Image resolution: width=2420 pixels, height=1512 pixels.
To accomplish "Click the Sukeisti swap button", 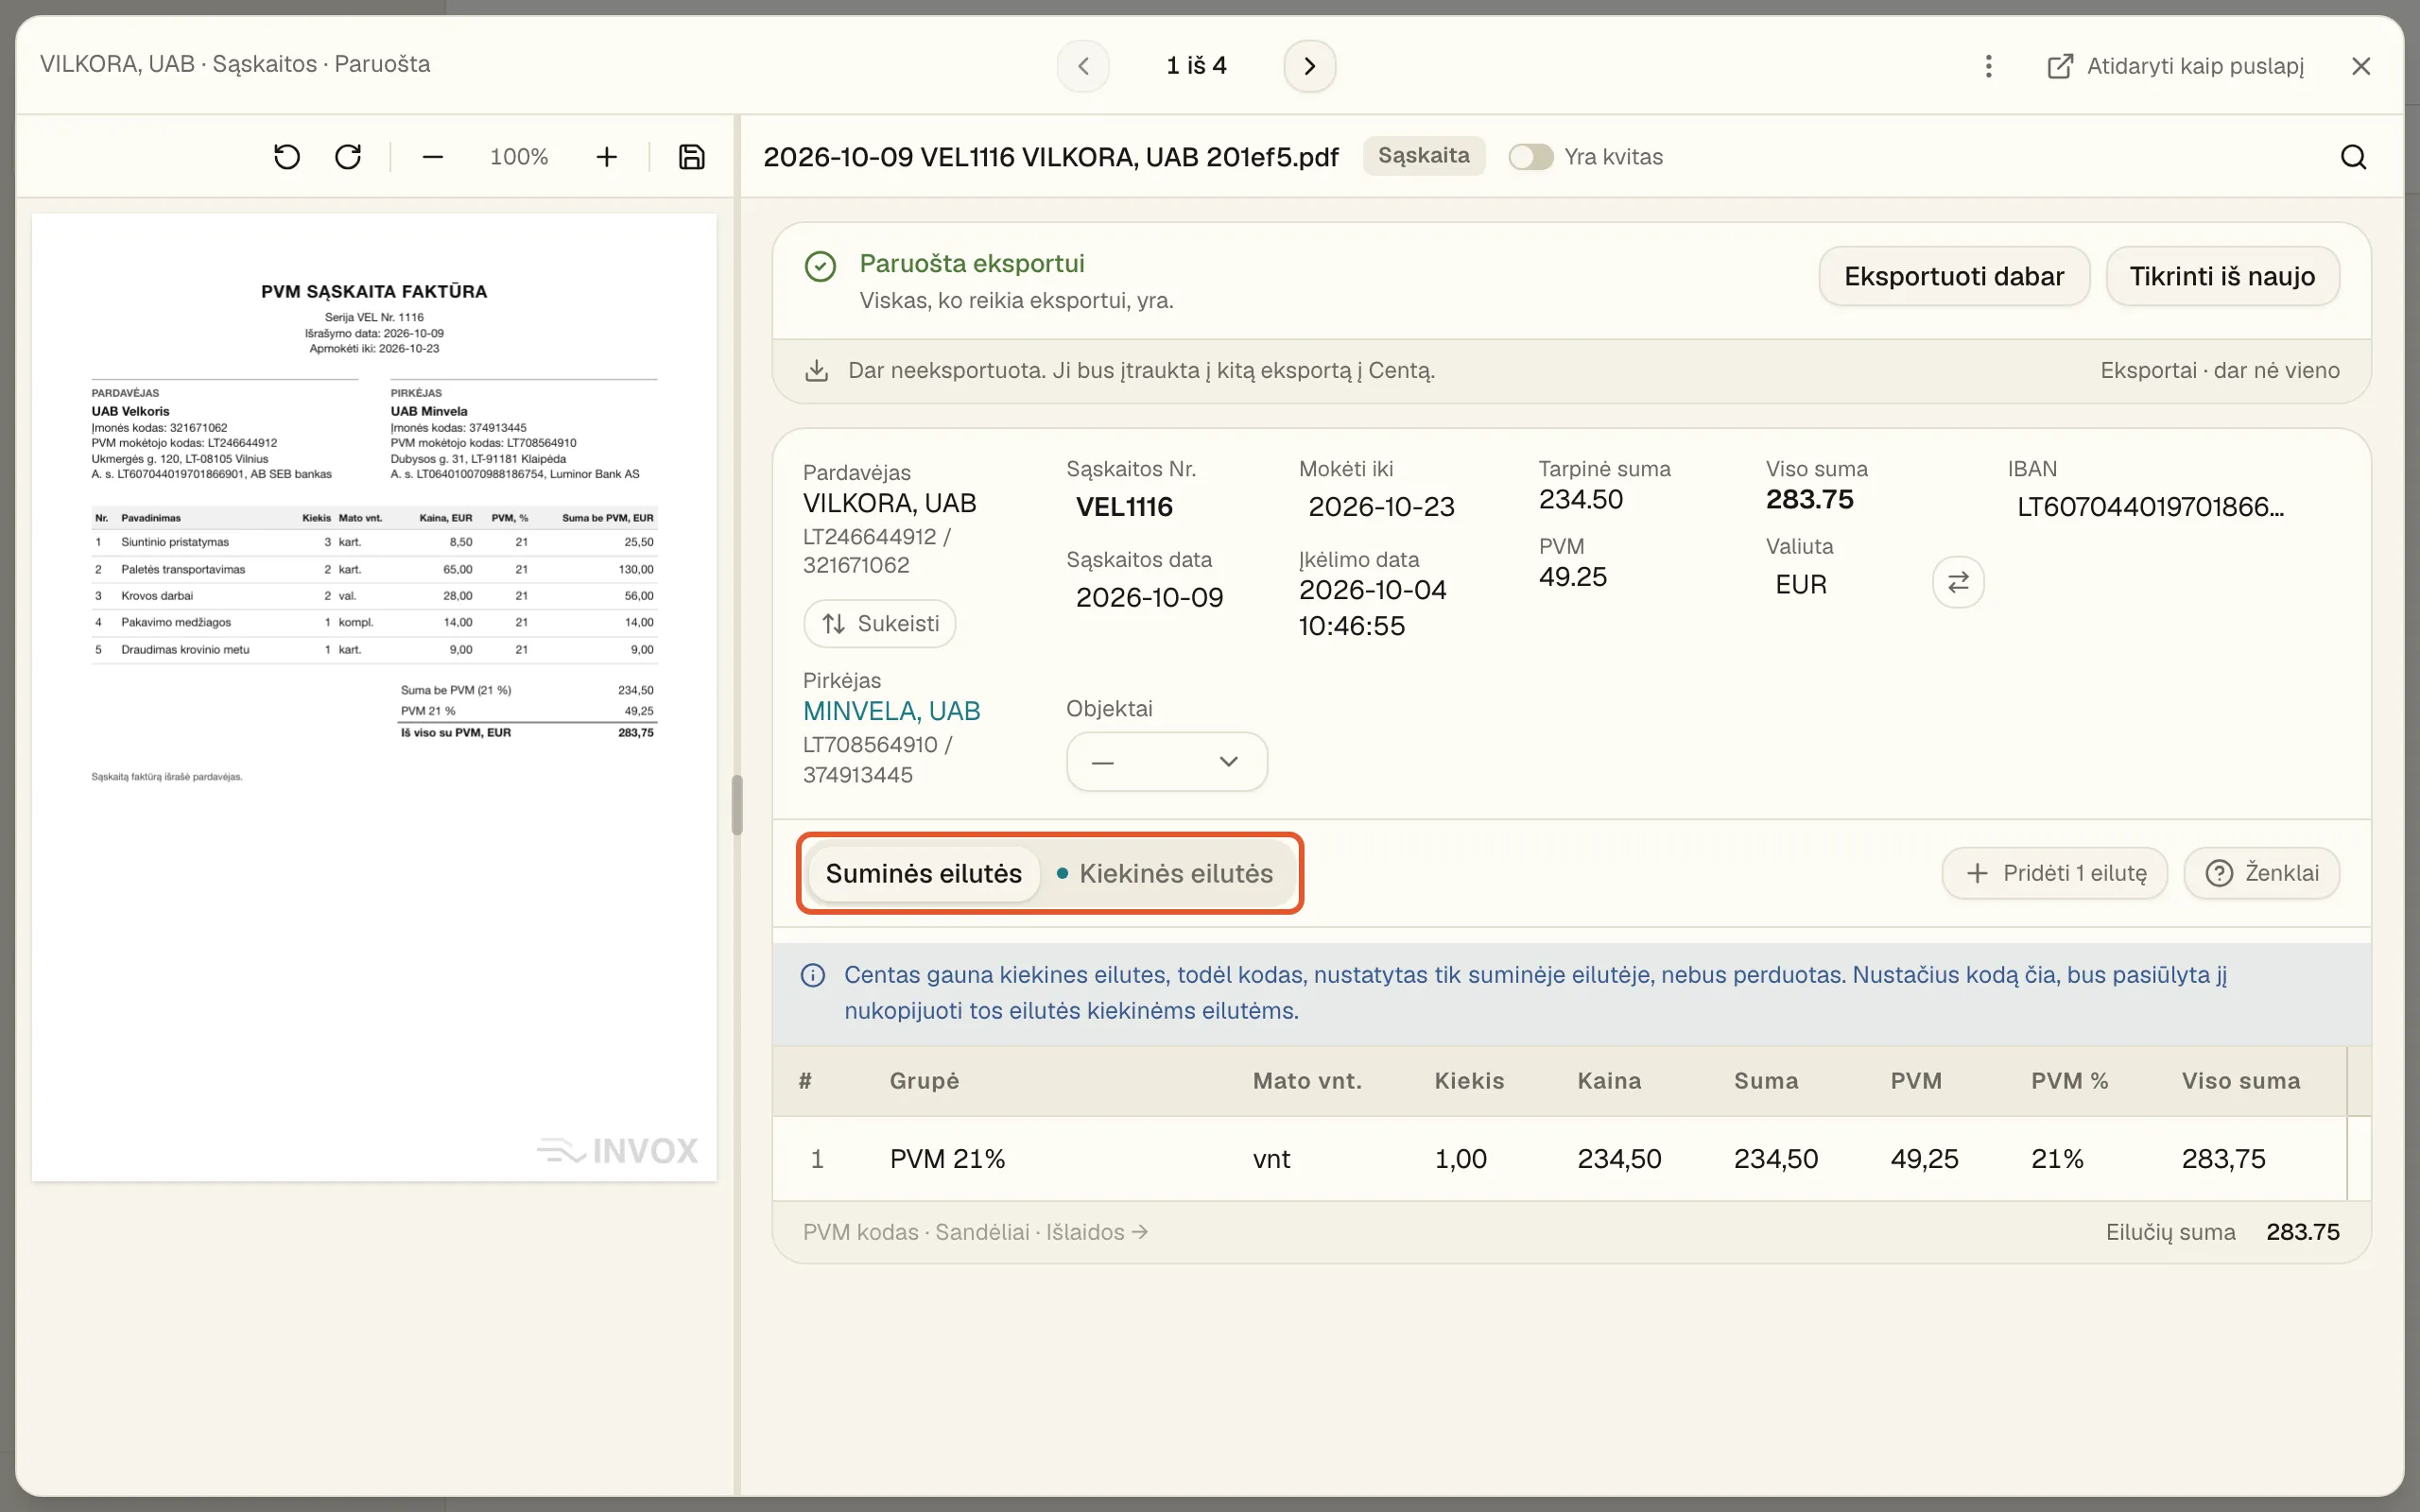I will click(x=879, y=624).
